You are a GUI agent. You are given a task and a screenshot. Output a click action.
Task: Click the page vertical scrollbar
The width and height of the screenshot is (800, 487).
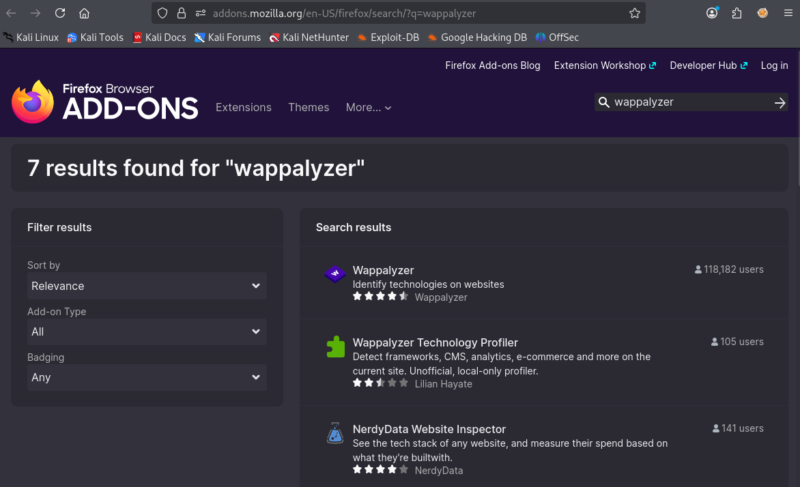coord(797,117)
